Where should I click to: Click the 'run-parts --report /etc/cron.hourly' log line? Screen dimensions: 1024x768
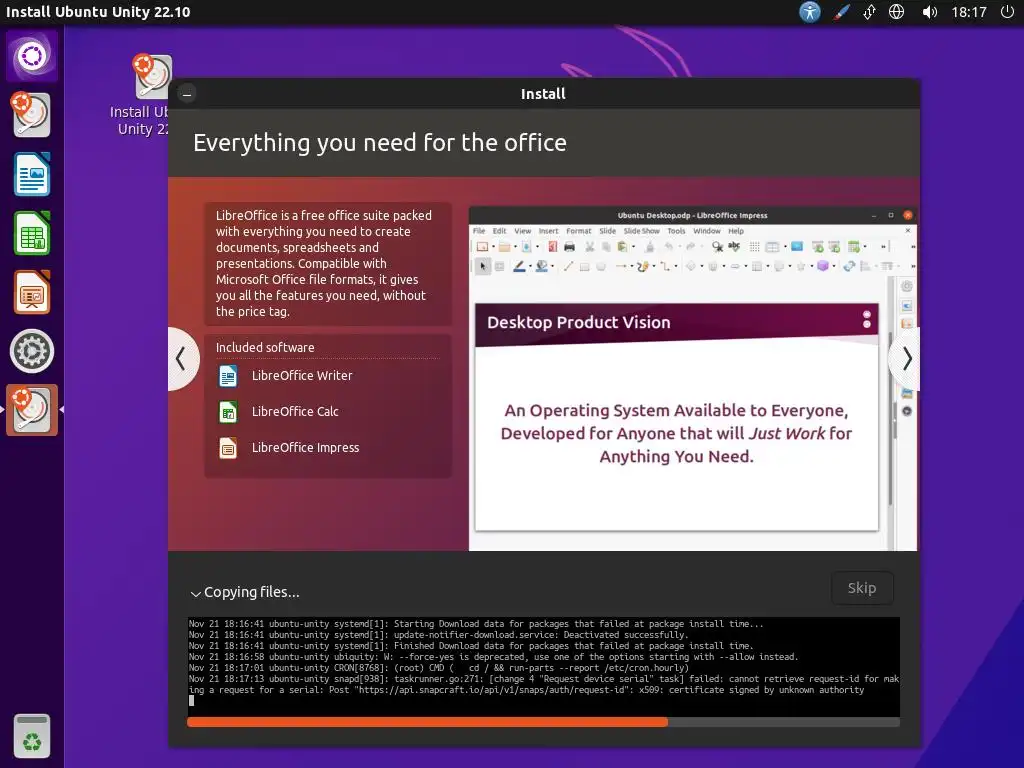click(x=438, y=668)
